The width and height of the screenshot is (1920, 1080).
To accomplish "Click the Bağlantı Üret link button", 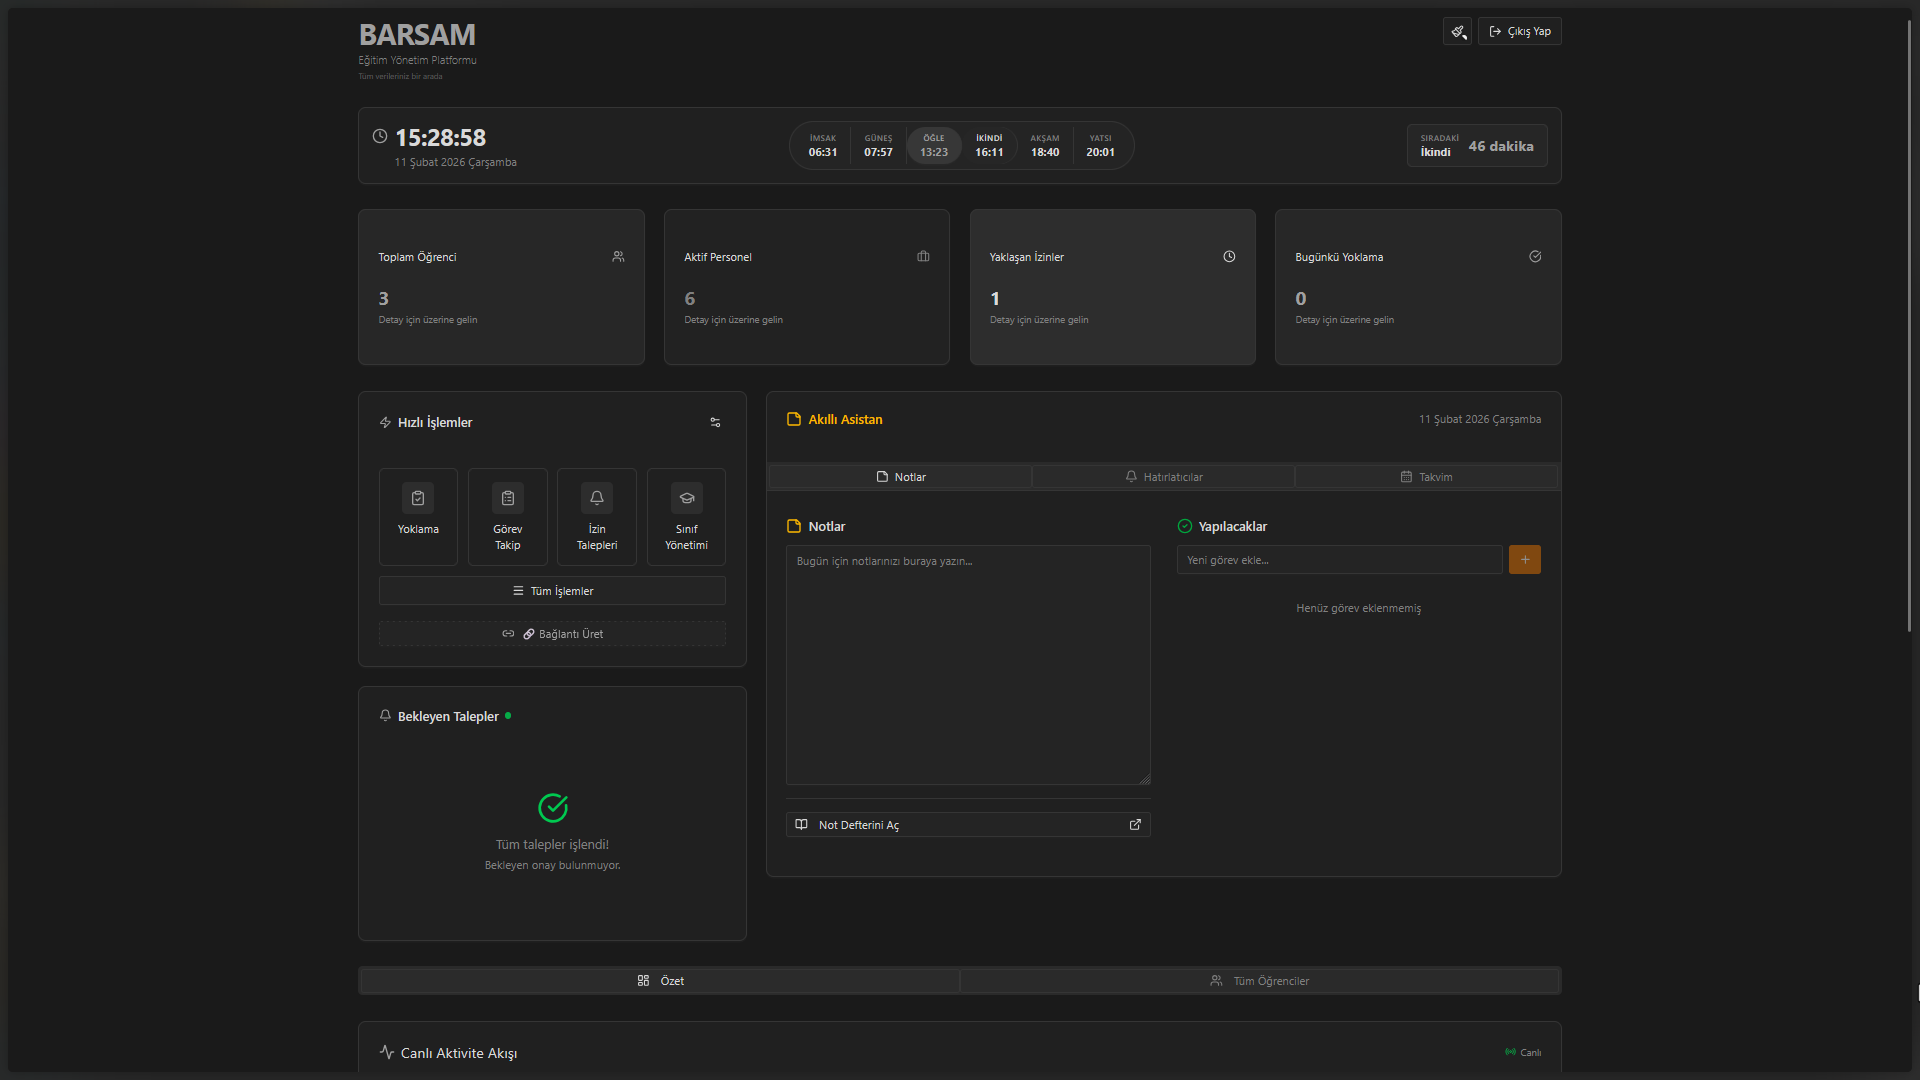I will 552,634.
